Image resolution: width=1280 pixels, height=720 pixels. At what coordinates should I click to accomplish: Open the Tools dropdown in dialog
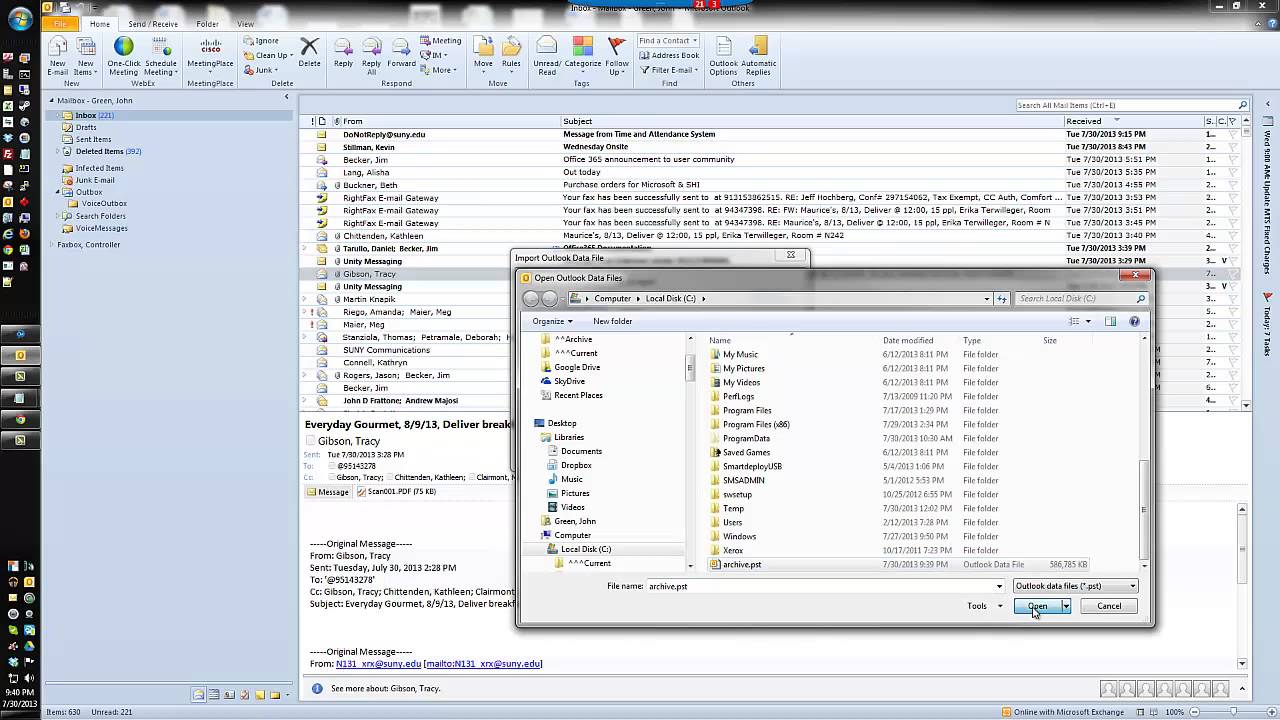[984, 606]
